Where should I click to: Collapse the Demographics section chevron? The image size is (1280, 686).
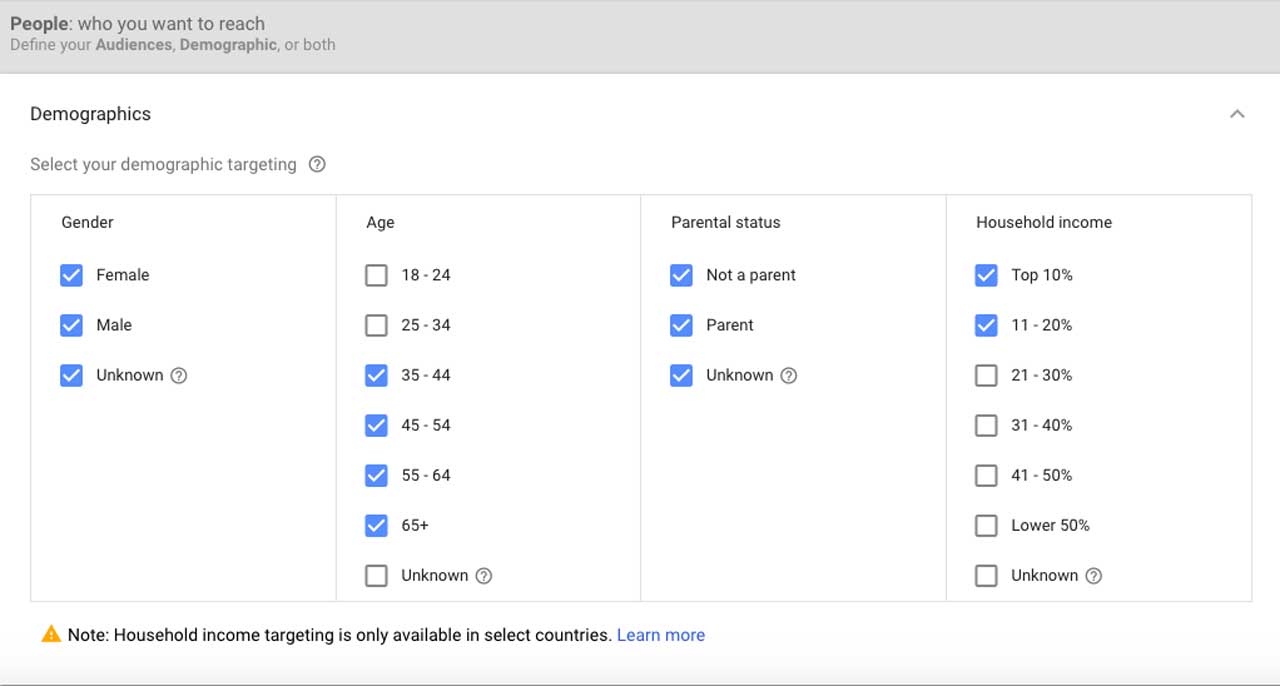pos(1237,114)
